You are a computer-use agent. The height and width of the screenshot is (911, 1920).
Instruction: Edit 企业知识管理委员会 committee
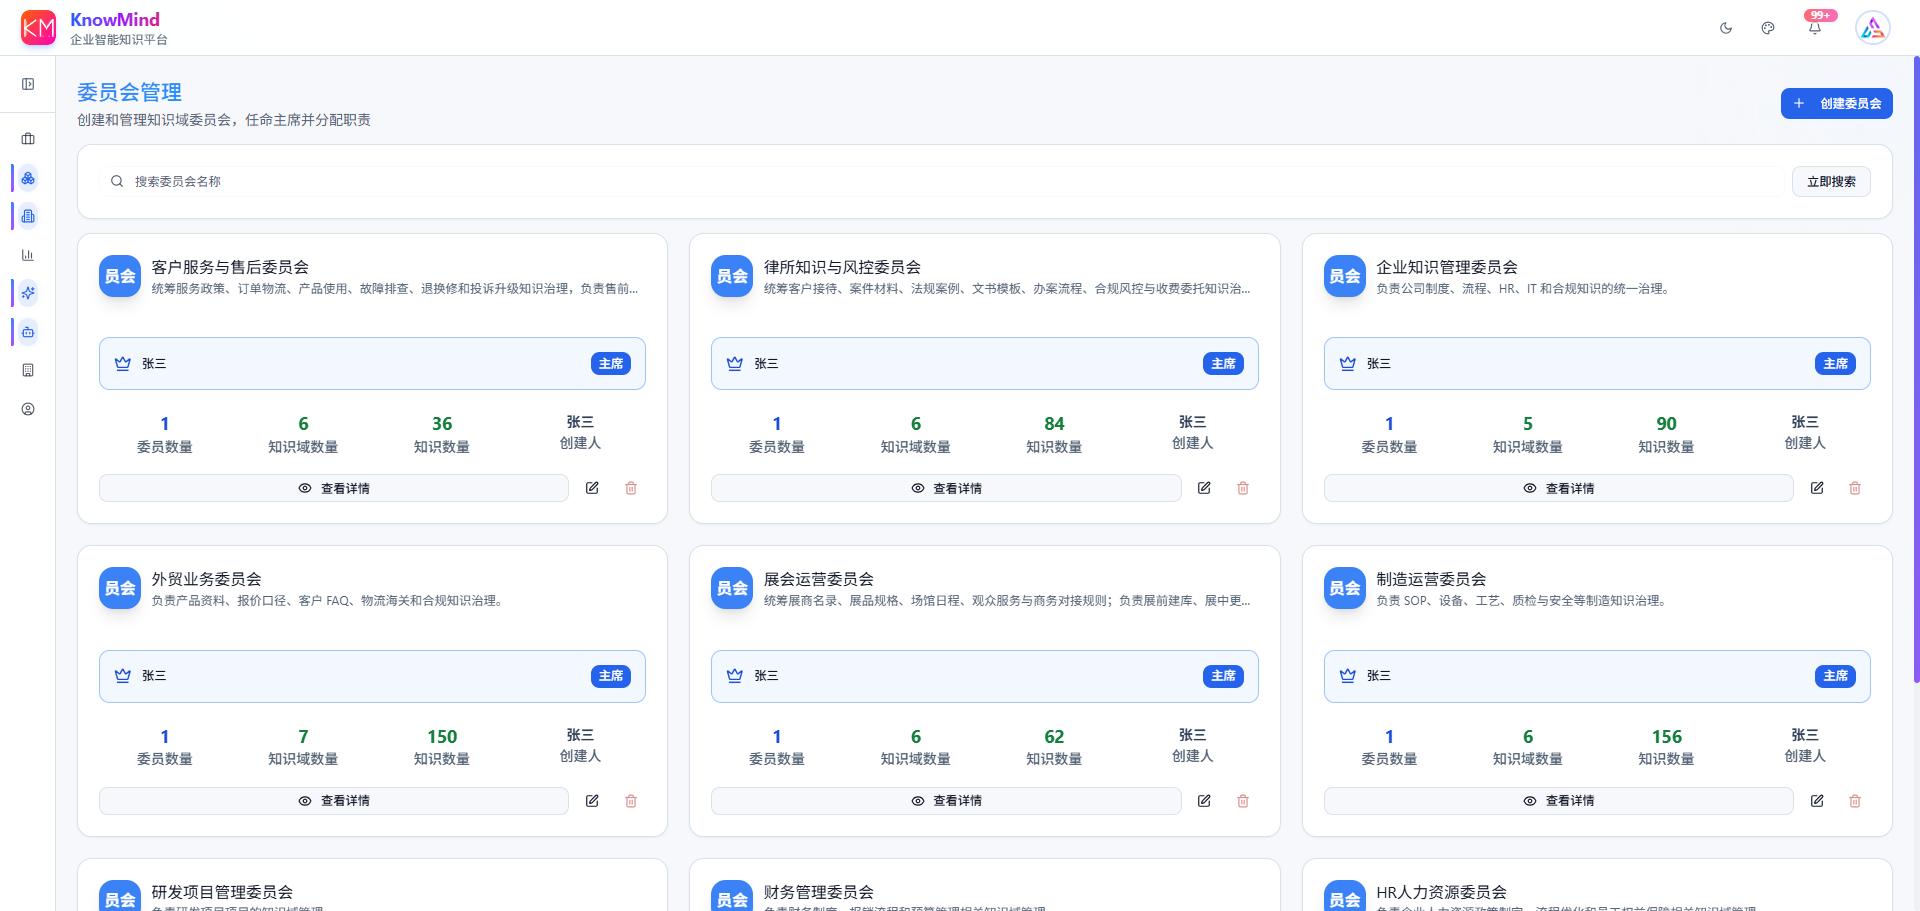[x=1817, y=488]
